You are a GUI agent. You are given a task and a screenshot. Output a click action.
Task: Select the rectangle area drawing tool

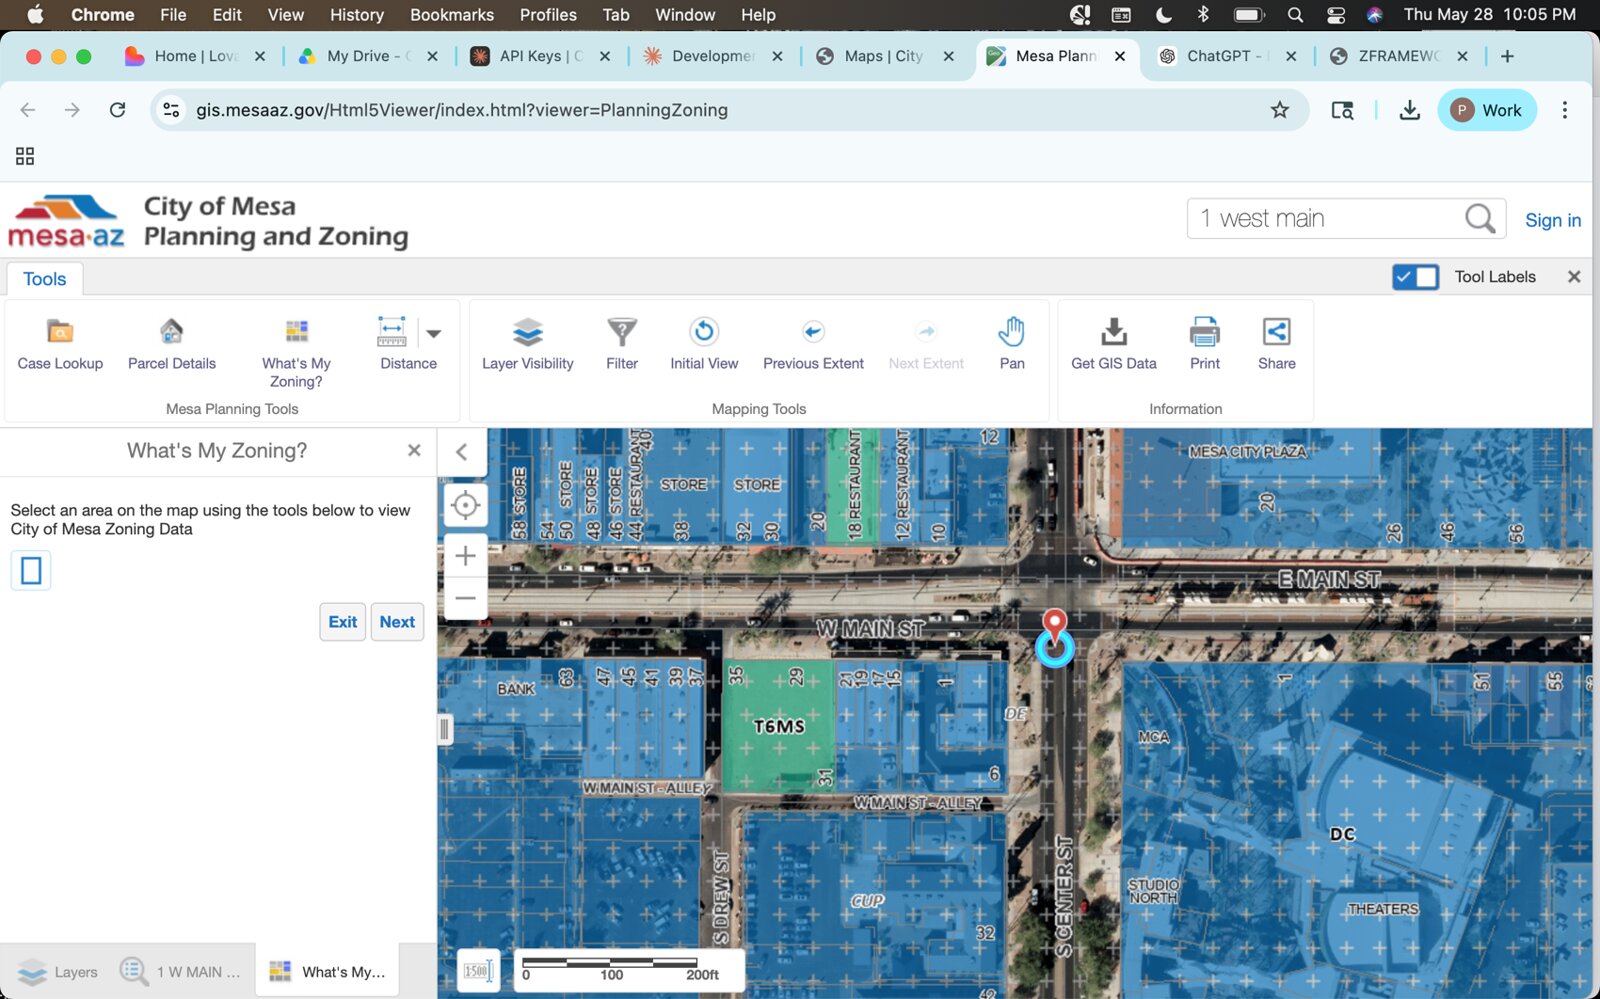pos(31,570)
